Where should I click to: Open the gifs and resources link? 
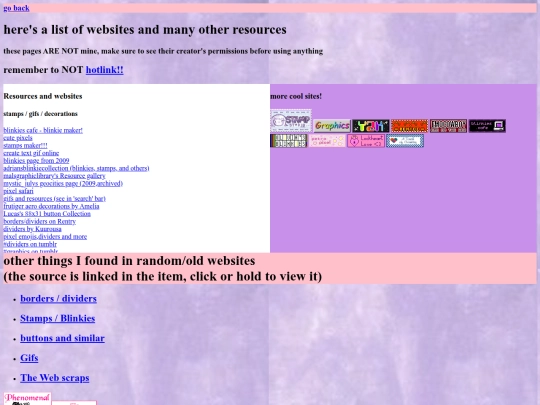tap(54, 198)
